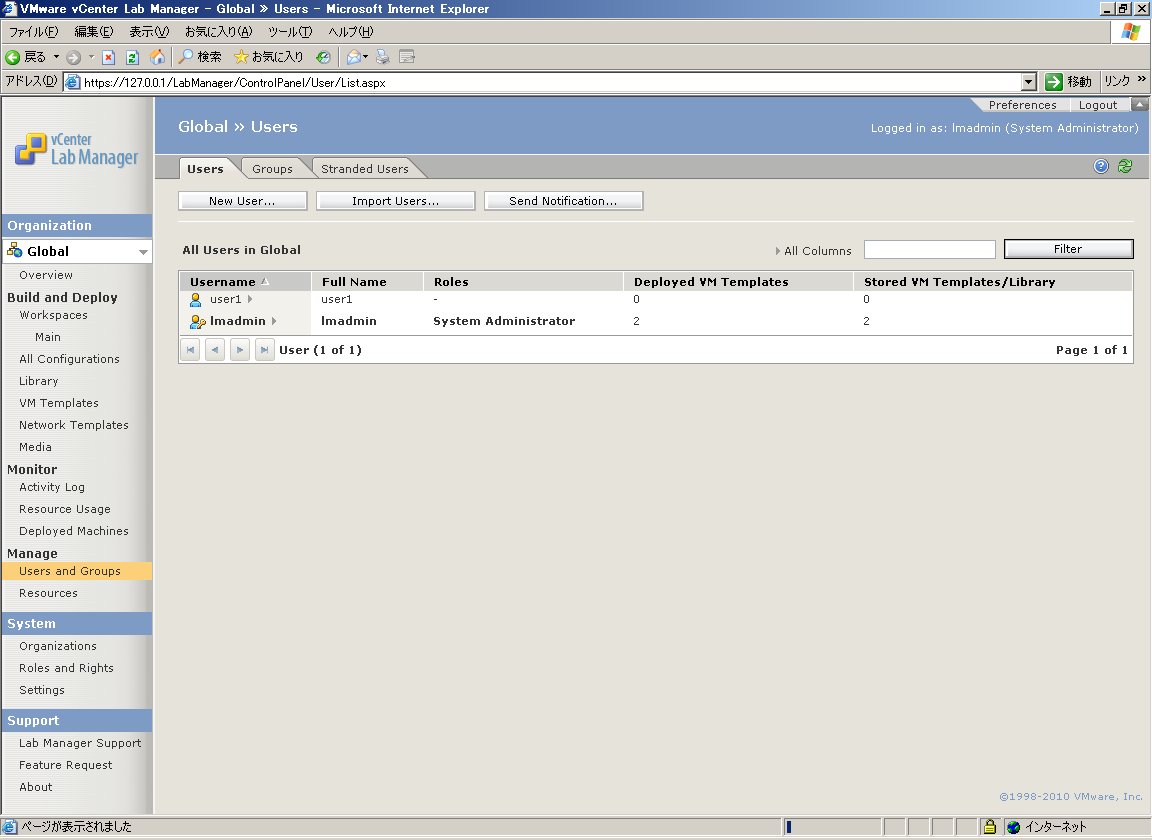The image size is (1152, 840).
Task: Go to first page of users
Action: (x=190, y=350)
